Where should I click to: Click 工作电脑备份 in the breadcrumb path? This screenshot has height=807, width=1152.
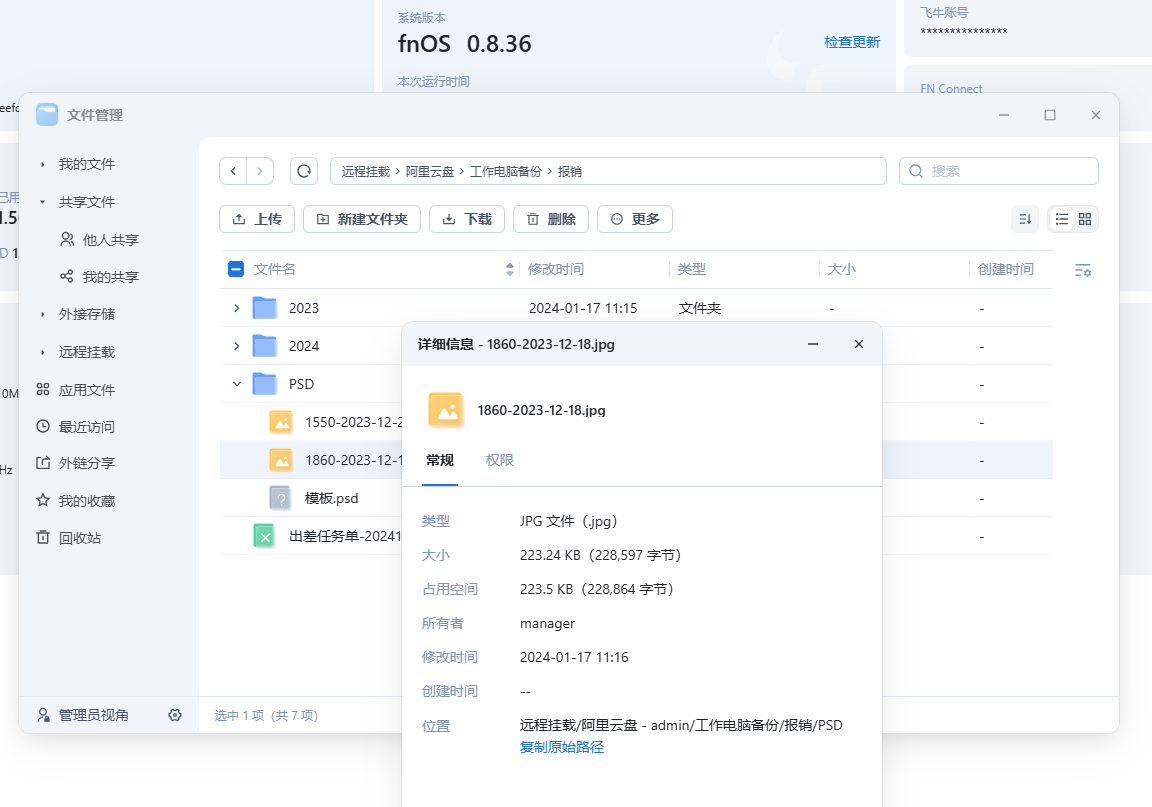(x=505, y=171)
